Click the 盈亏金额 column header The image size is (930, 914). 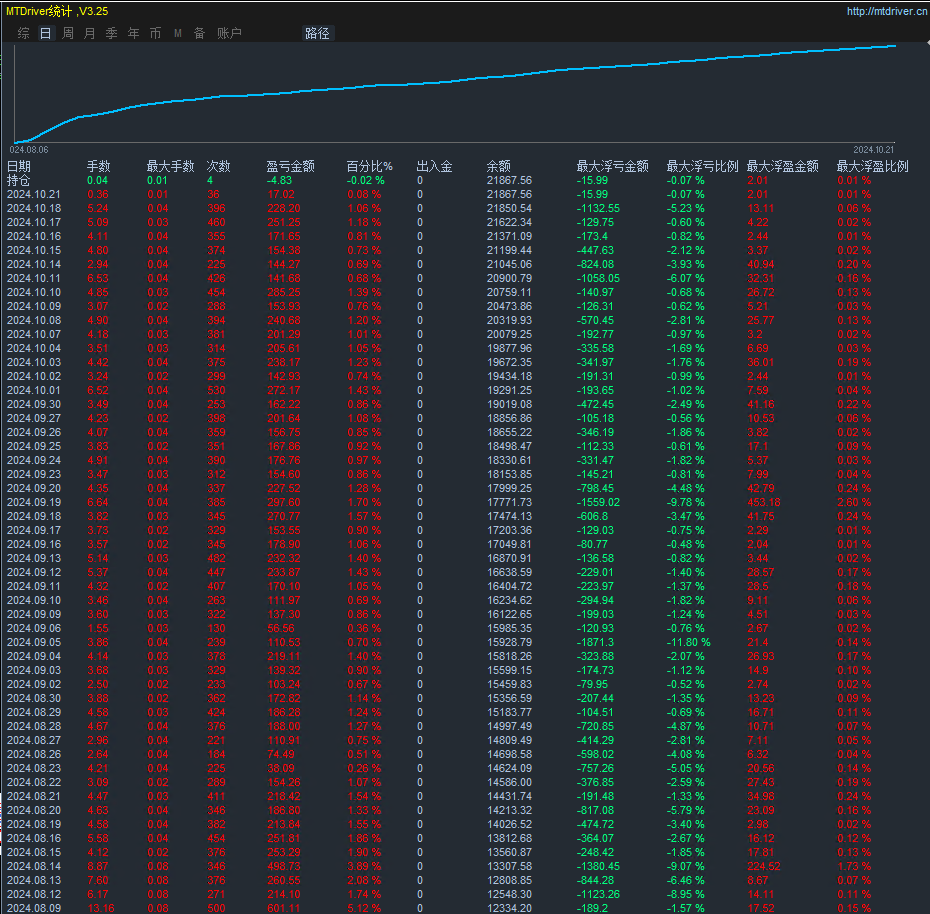(x=291, y=167)
